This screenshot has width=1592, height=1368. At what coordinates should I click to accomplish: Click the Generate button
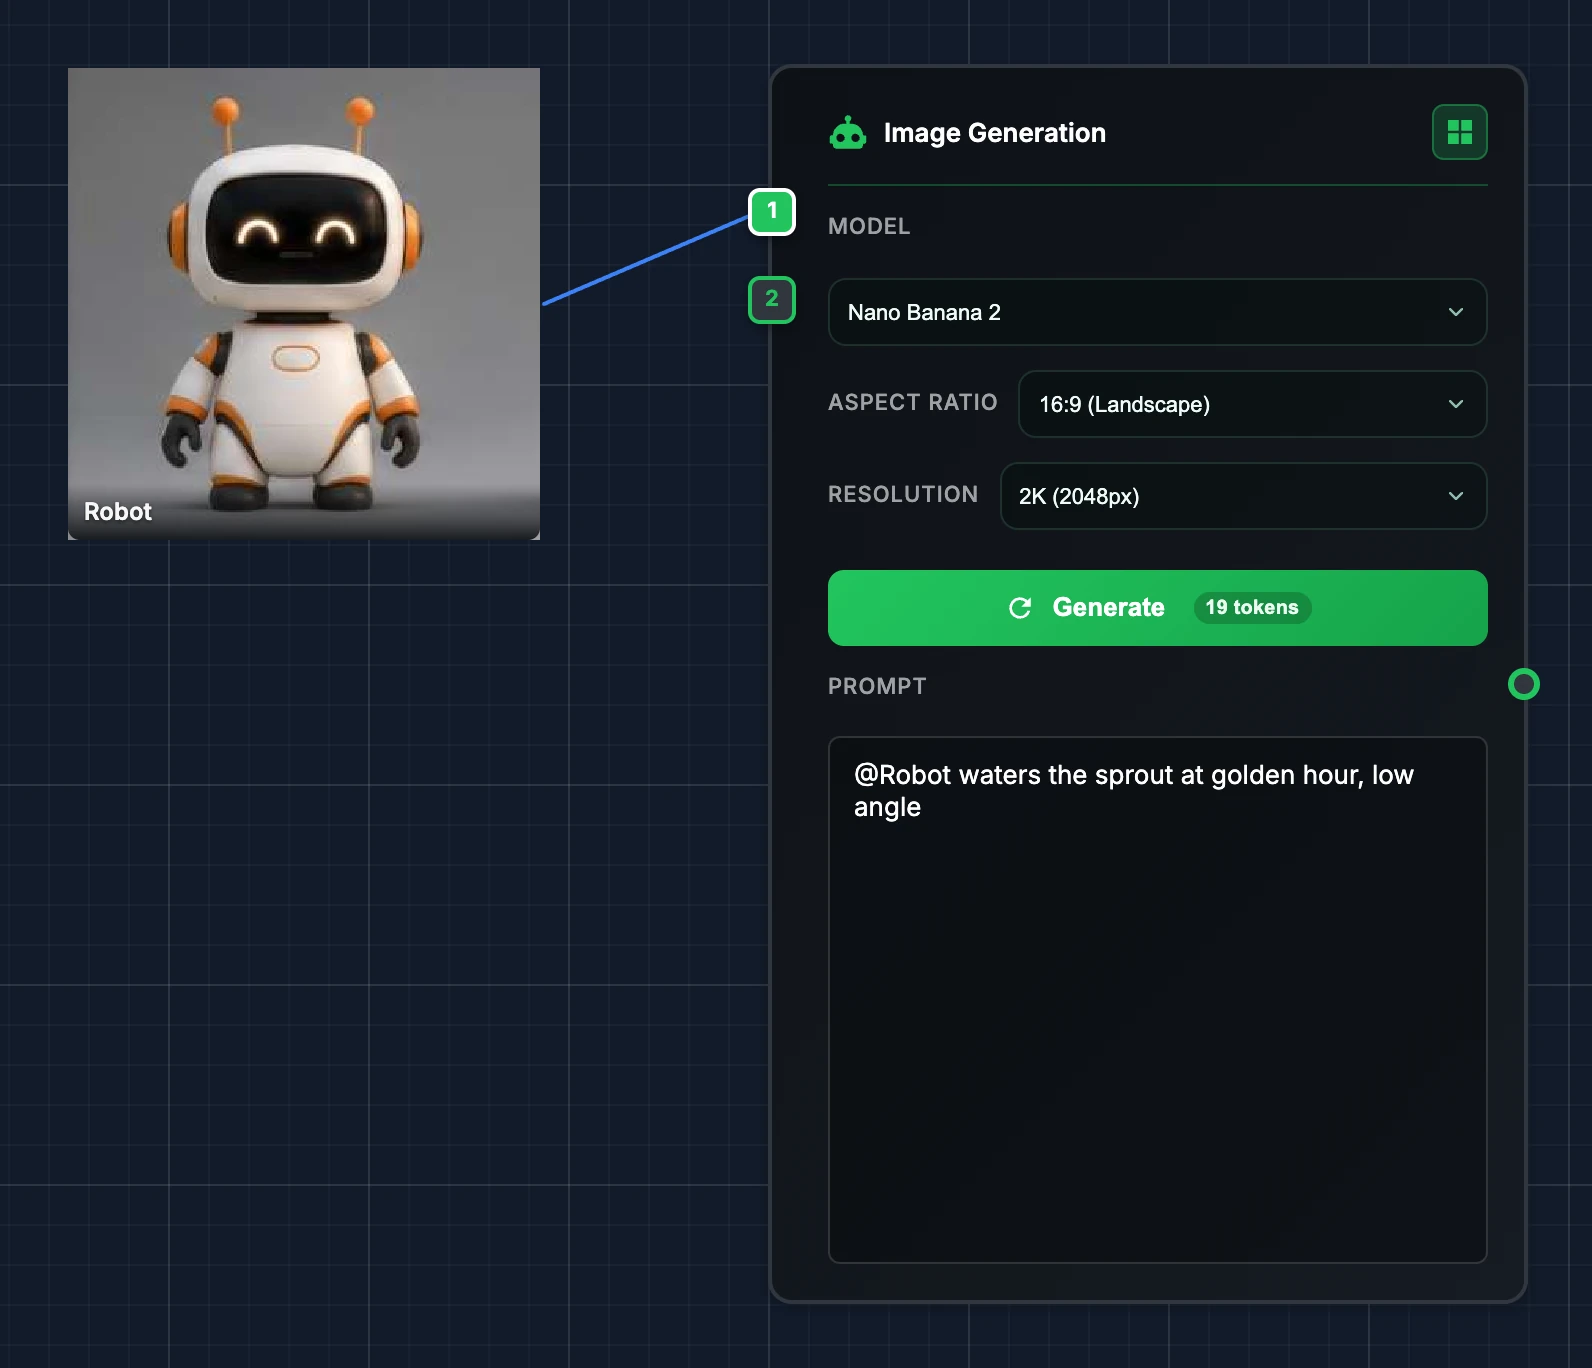(x=1157, y=608)
